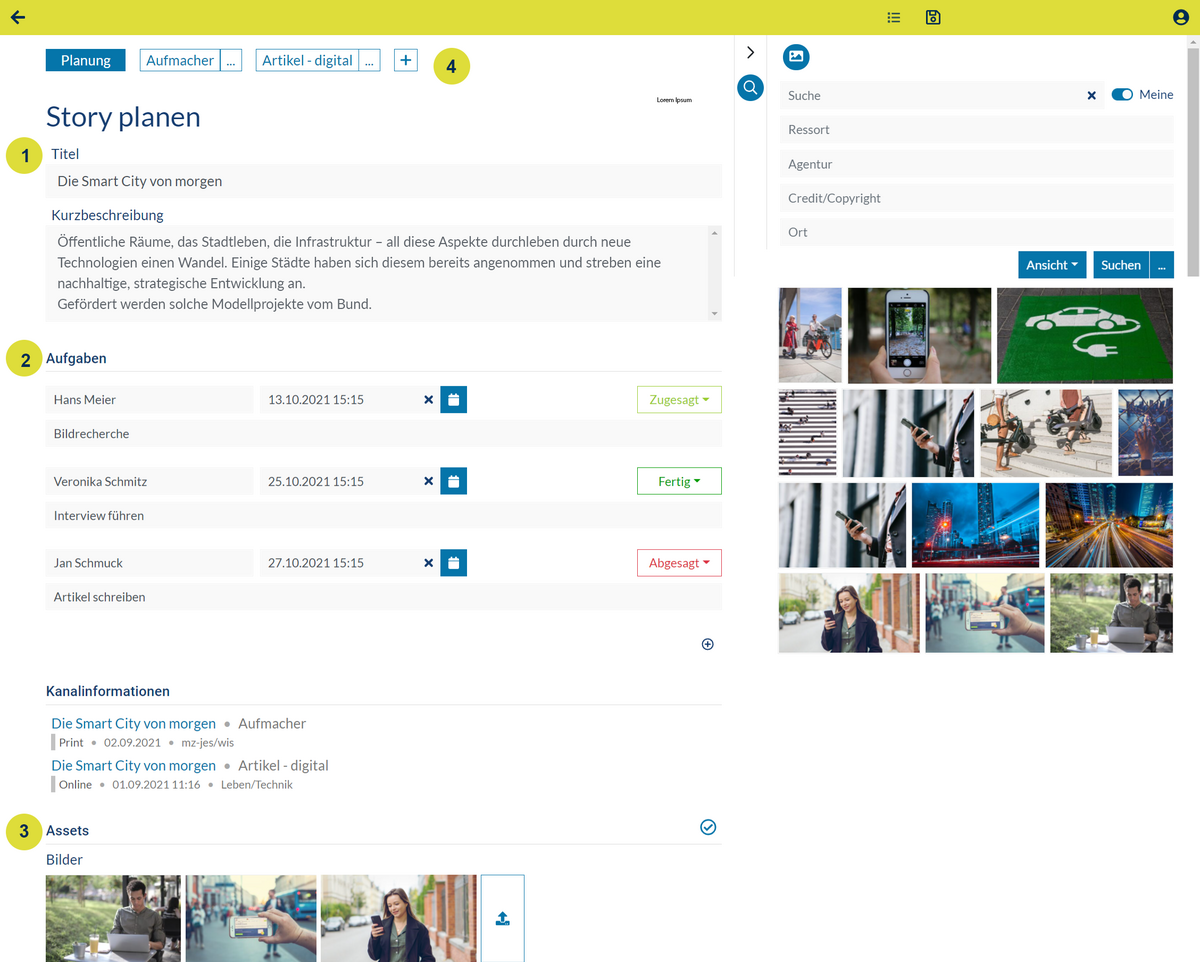Open the Zugesagt status dropdown
The width and height of the screenshot is (1200, 962).
pyautogui.click(x=679, y=399)
